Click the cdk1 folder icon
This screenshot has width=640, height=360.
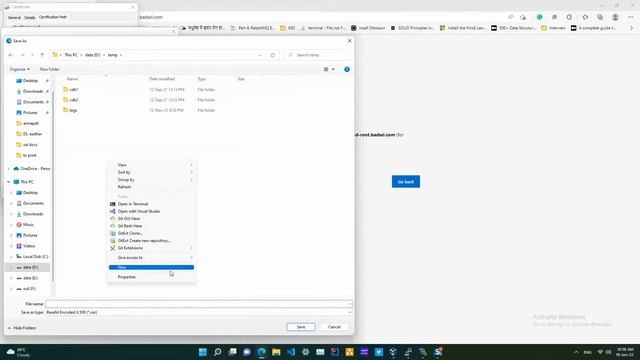click(66, 89)
